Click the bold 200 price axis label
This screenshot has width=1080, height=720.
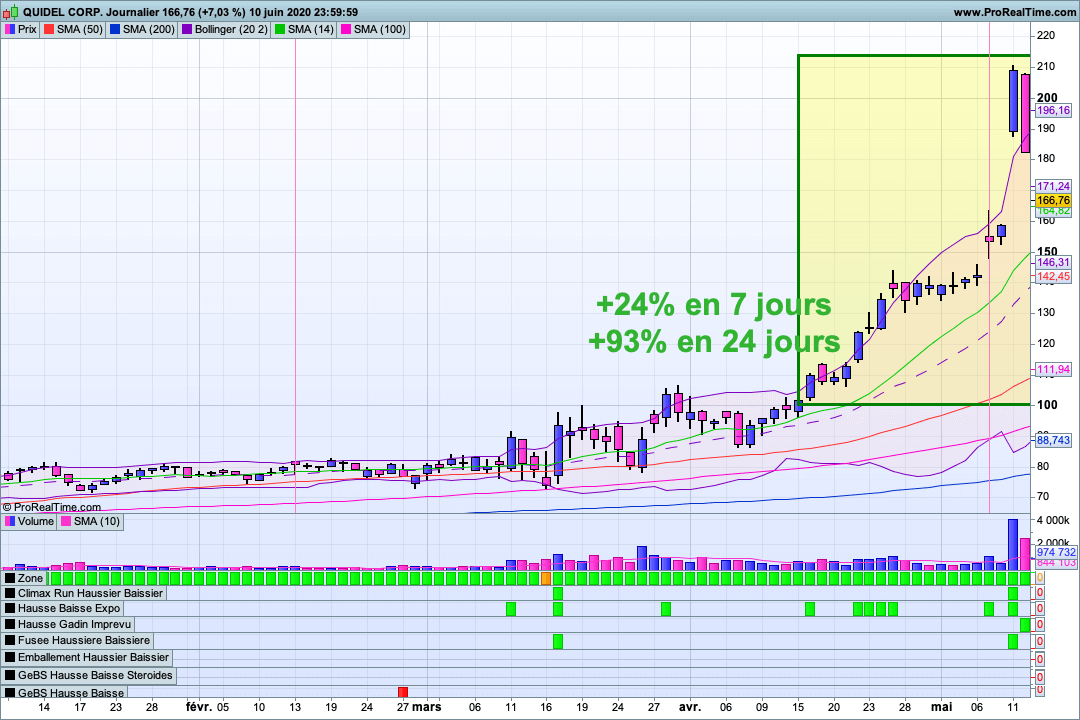[1047, 98]
